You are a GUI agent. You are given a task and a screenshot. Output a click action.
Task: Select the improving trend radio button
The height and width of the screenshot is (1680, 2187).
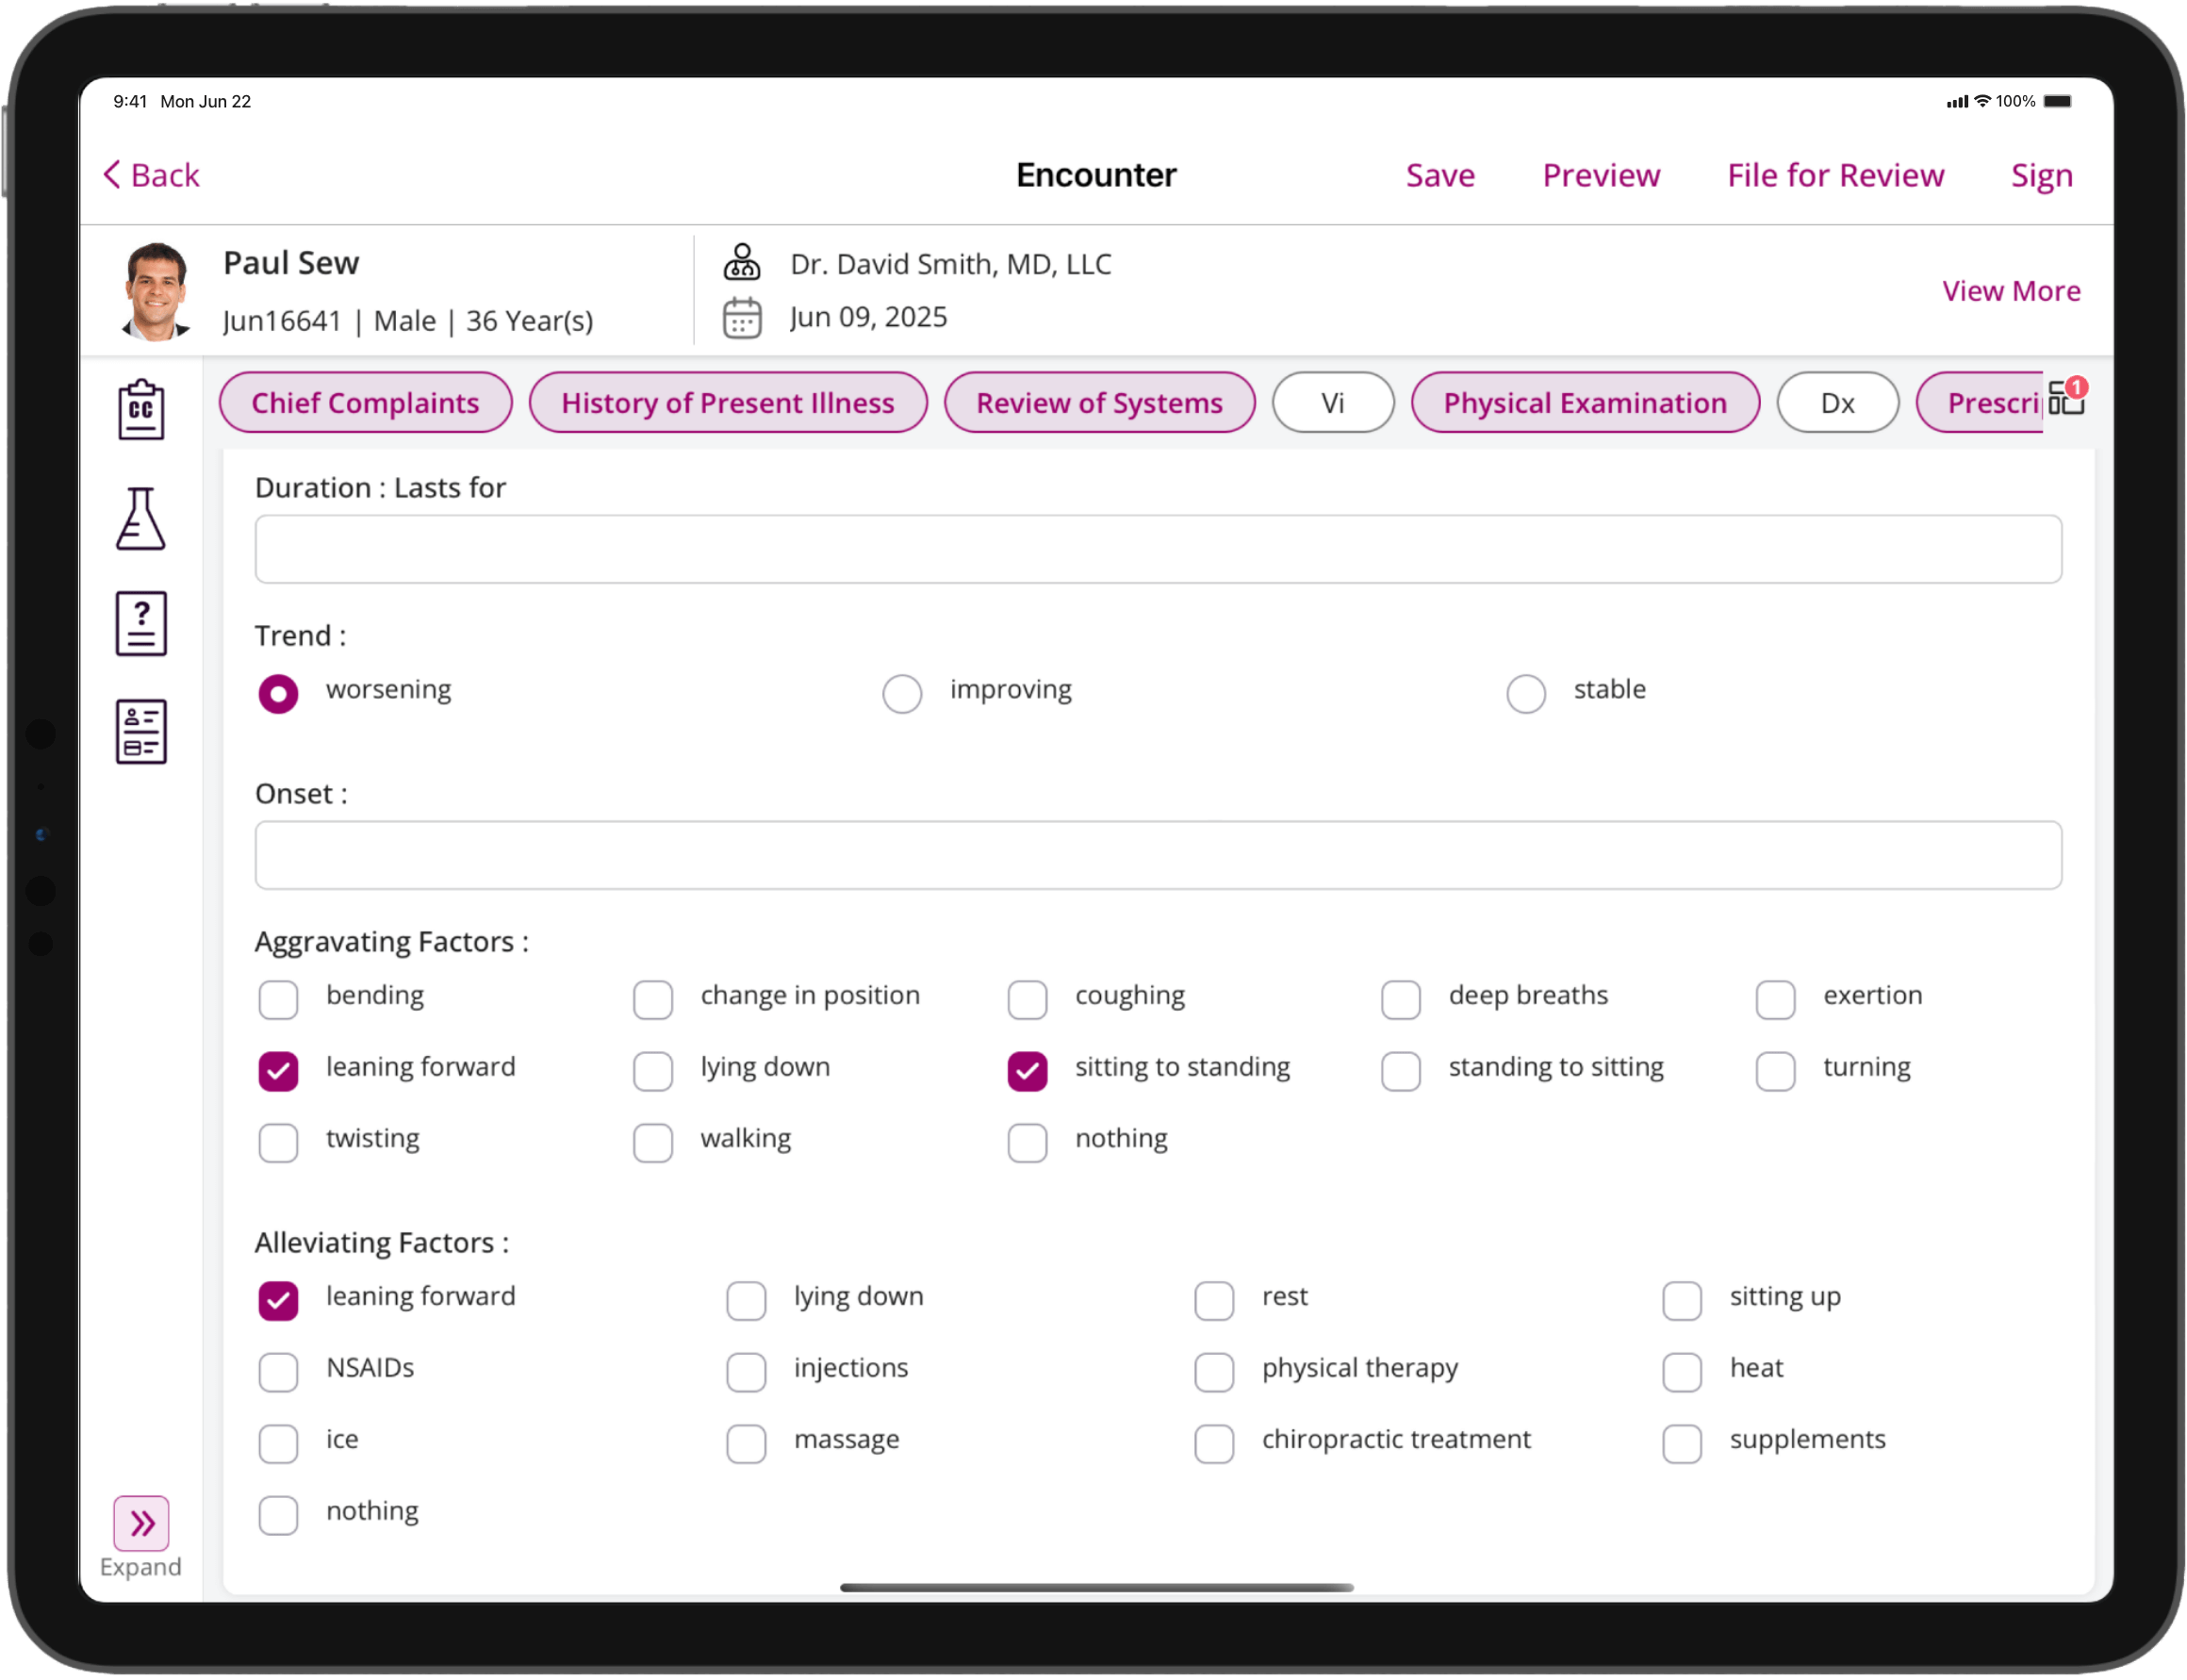pyautogui.click(x=902, y=693)
